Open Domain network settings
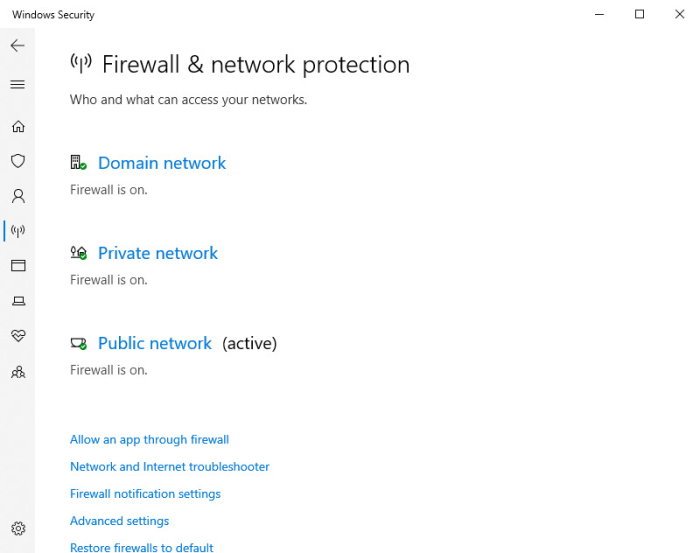 (x=162, y=163)
